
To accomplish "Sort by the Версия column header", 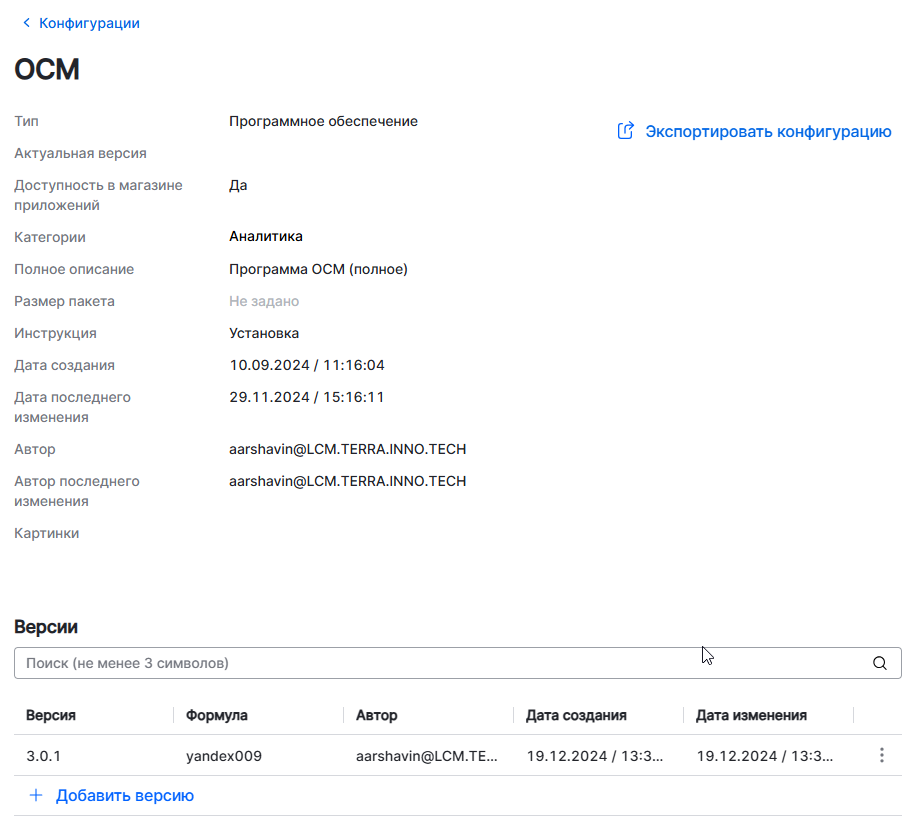I will 51,715.
